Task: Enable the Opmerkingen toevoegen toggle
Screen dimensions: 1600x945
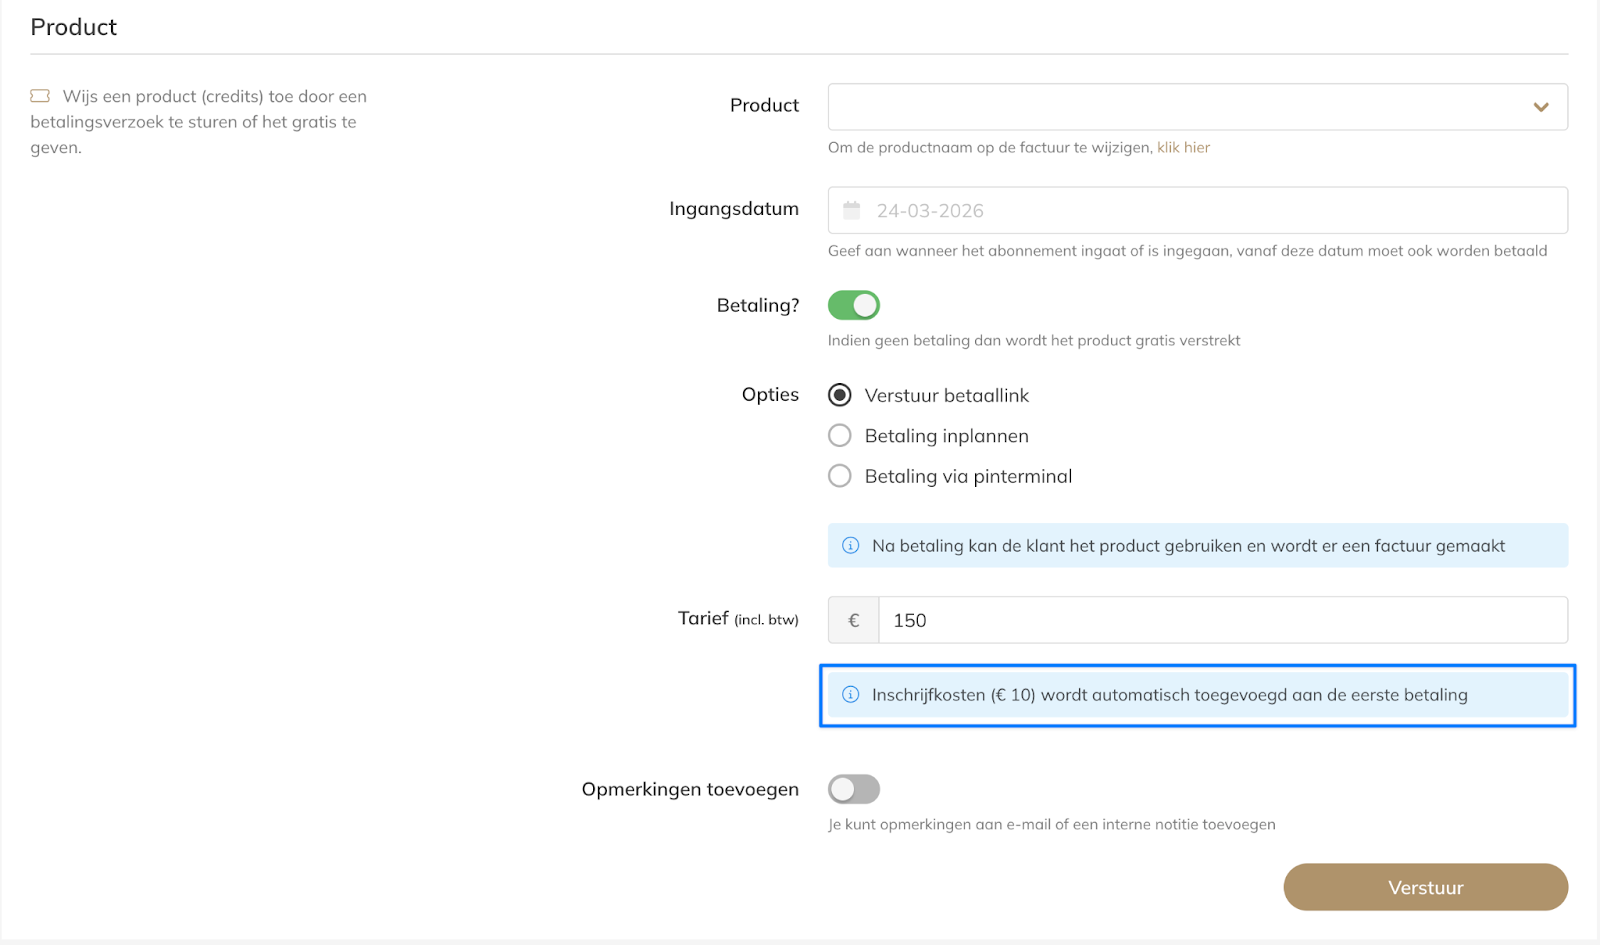Action: (854, 789)
